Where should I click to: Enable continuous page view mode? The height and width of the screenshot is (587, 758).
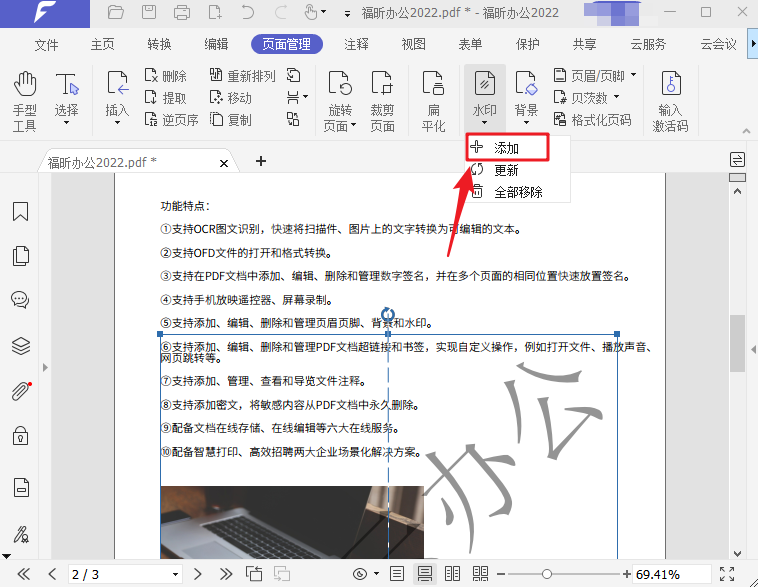pos(425,574)
